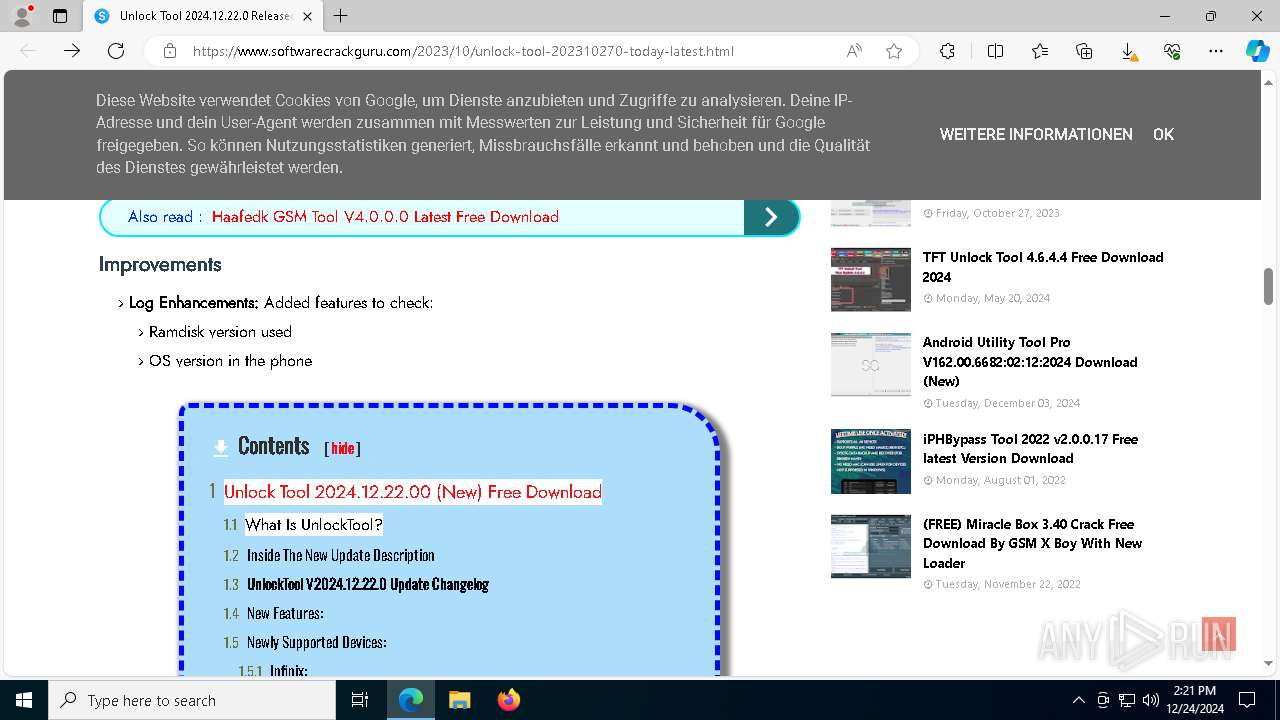Image resolution: width=1280 pixels, height=720 pixels.
Task: Open Android Utility Tool Pro article
Action: [1030, 362]
